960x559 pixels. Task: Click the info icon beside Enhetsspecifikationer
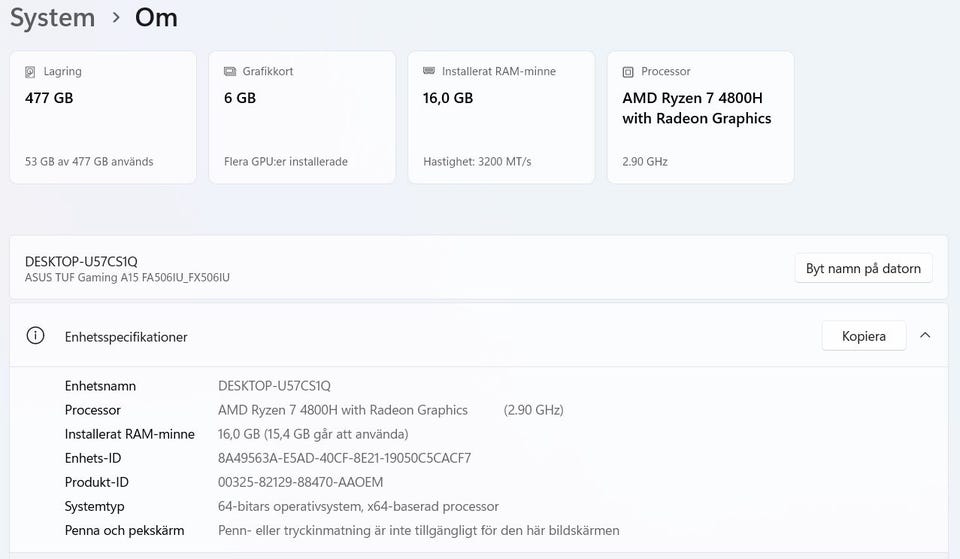36,336
